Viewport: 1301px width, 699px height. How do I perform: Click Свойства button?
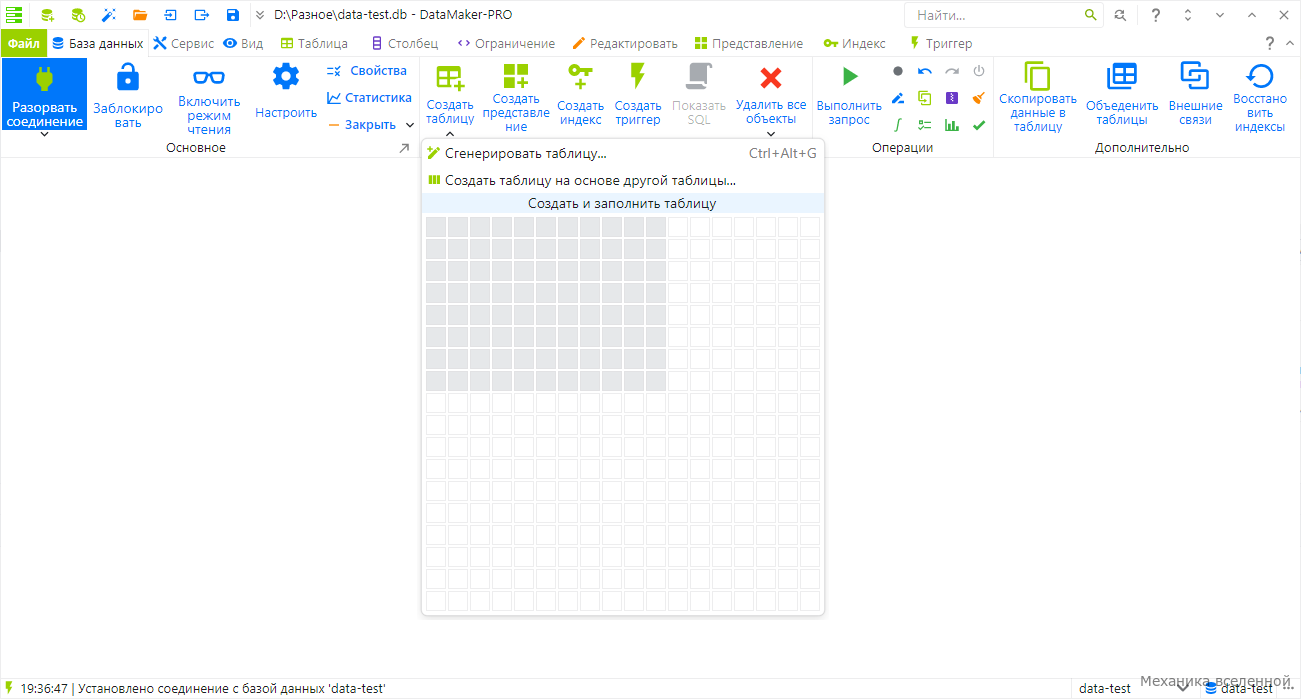click(367, 71)
